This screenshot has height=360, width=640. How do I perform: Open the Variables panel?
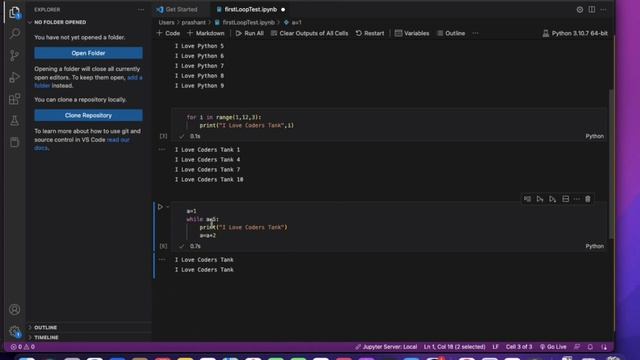click(x=412, y=33)
